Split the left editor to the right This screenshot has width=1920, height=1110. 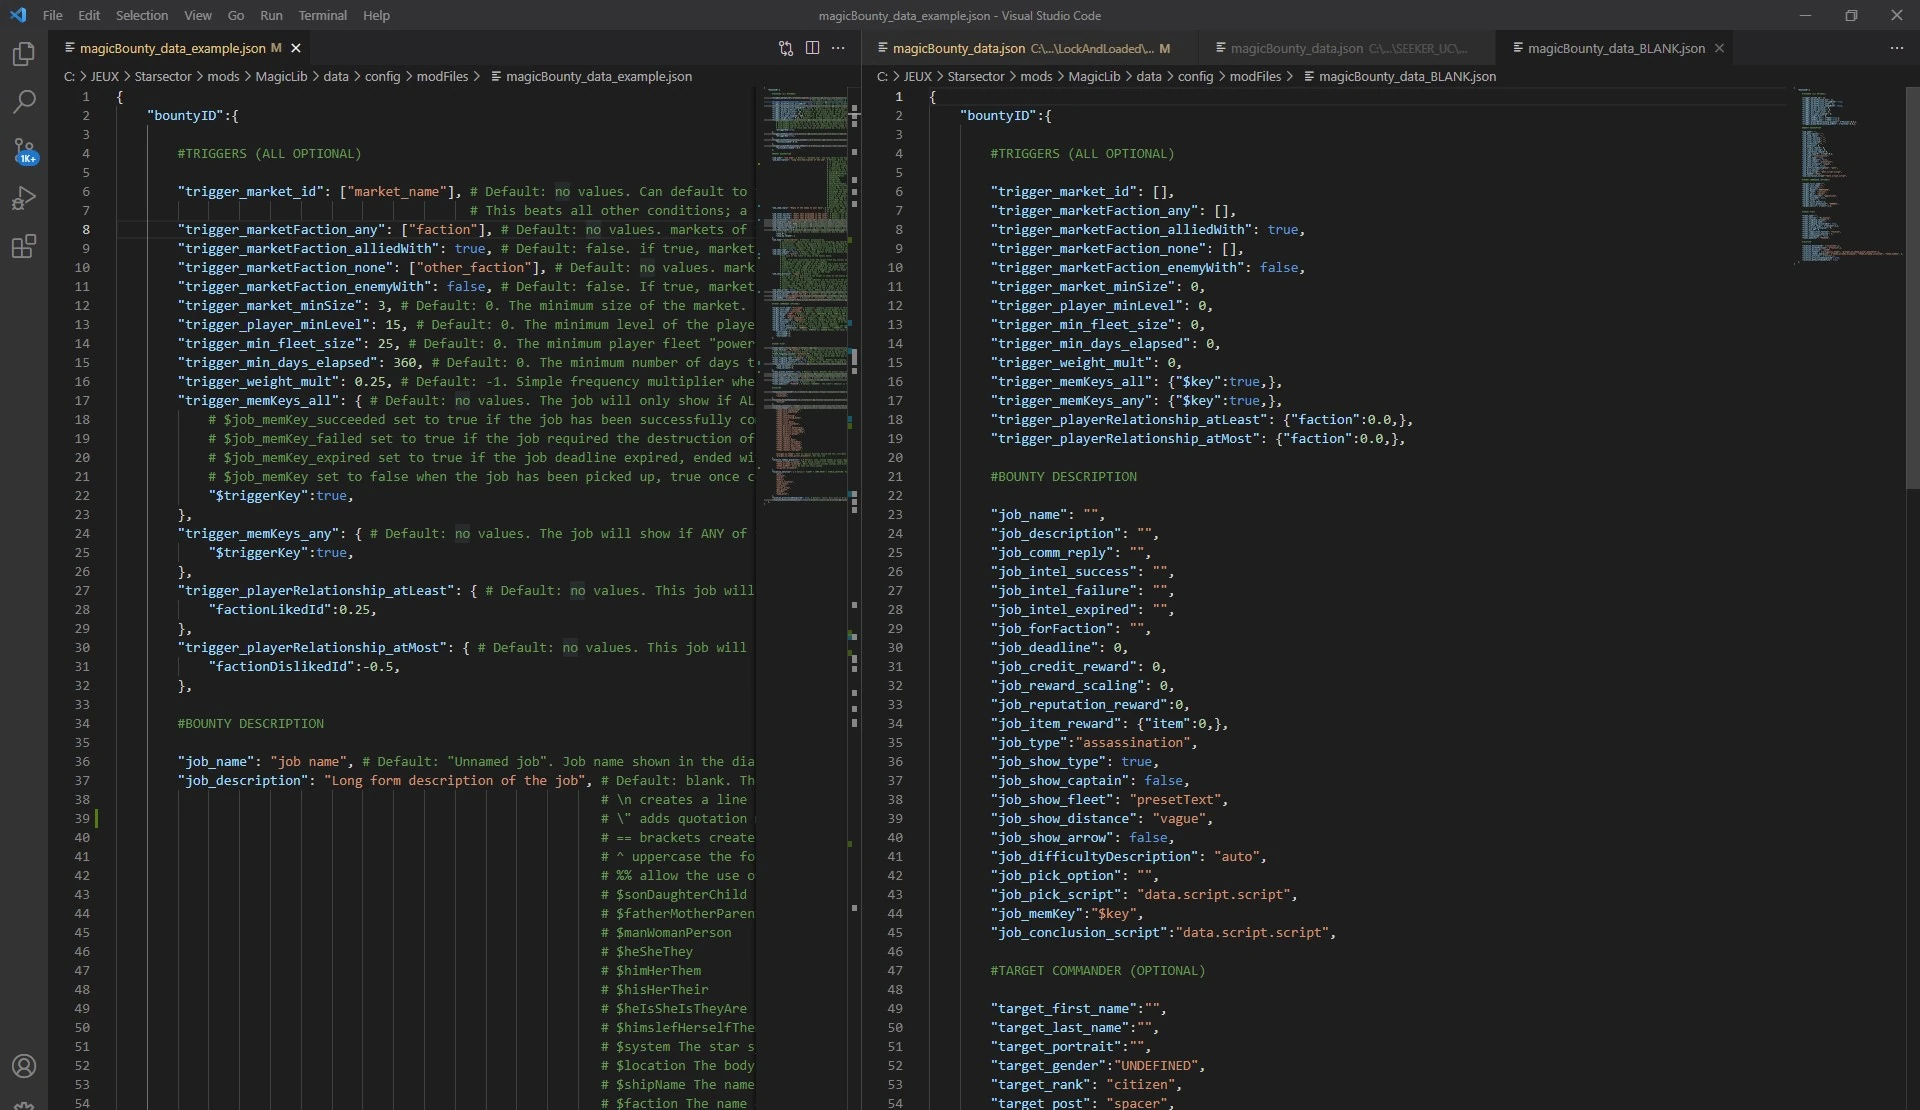812,48
